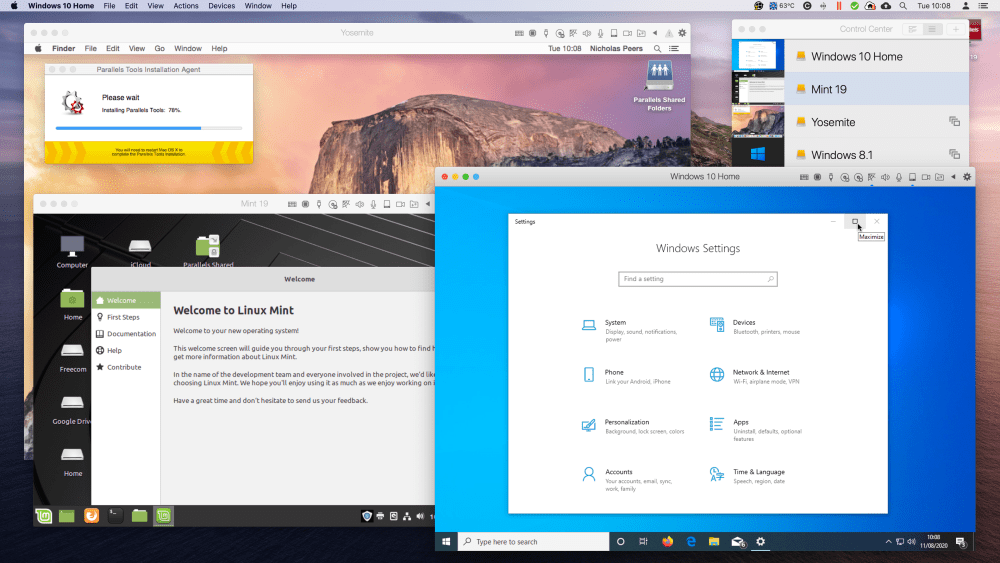Switch Control Center to expanded view
This screenshot has height=563, width=1000.
[x=913, y=29]
